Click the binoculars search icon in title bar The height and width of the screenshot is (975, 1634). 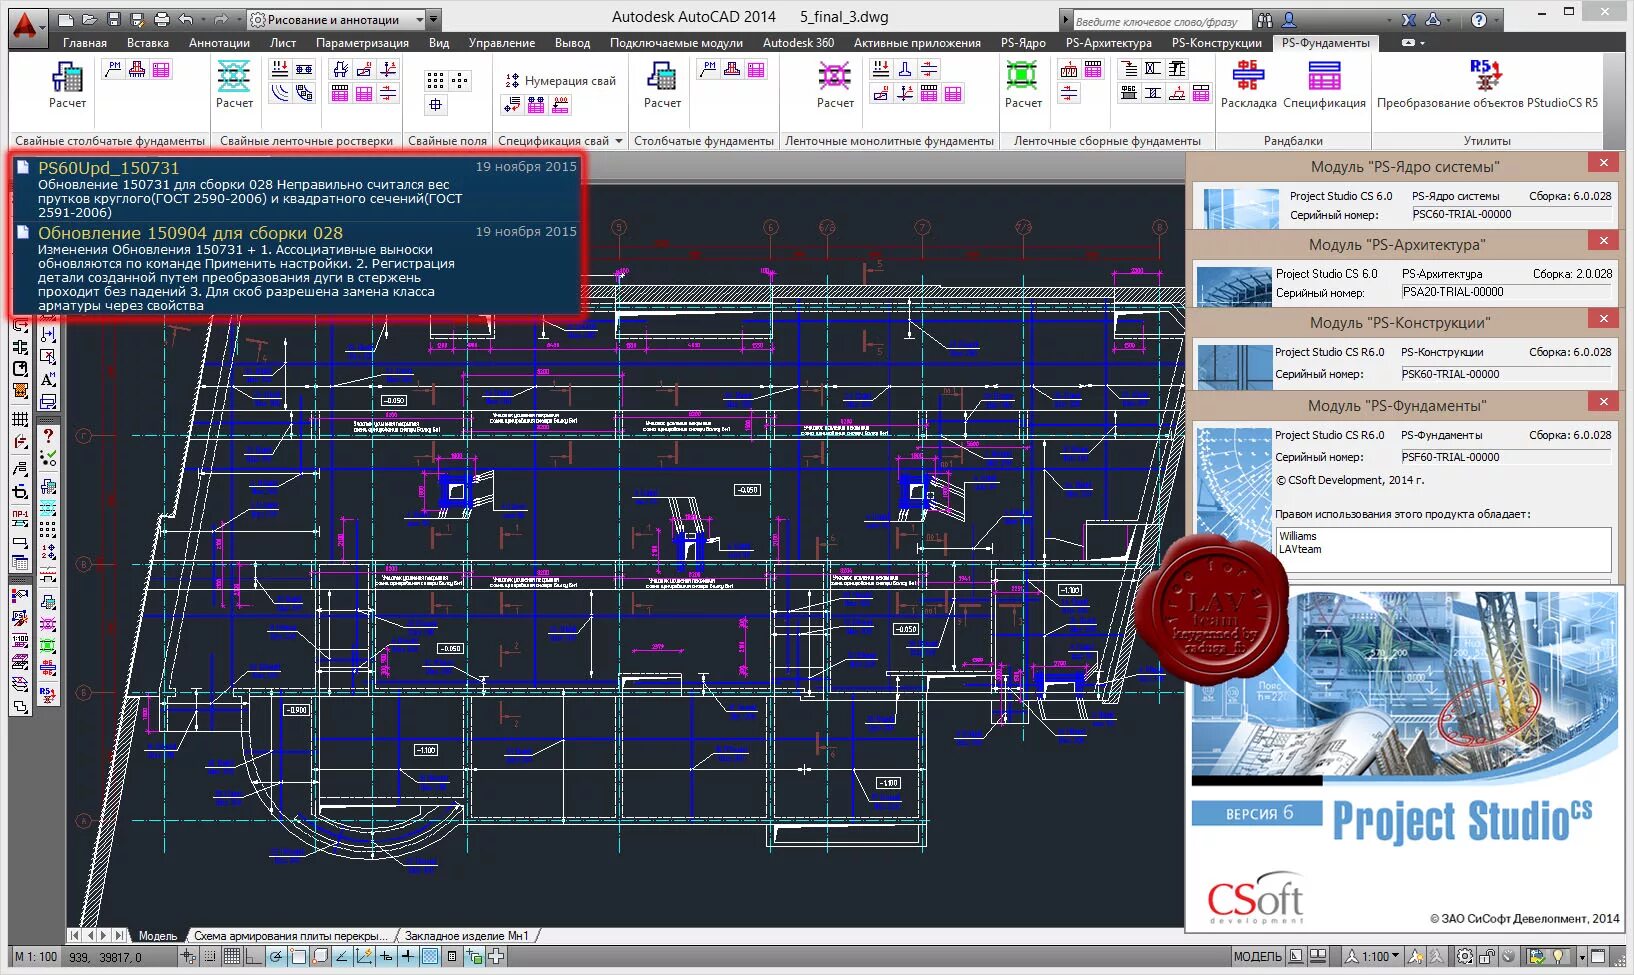click(x=1265, y=19)
